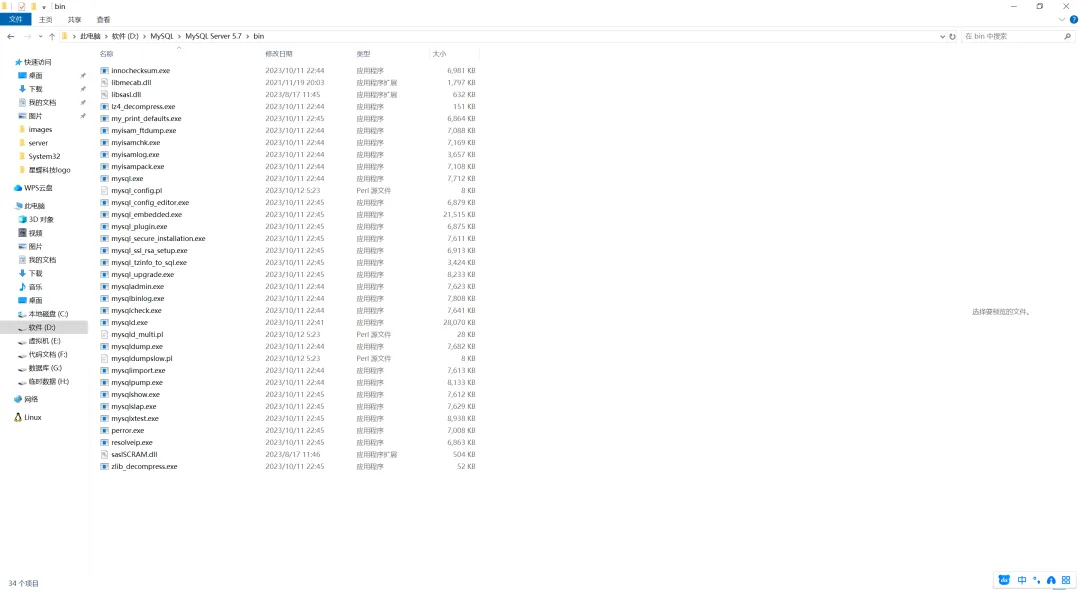Click the blue IME icon in tray
This screenshot has width=1080, height=590.
pyautogui.click(x=1004, y=580)
